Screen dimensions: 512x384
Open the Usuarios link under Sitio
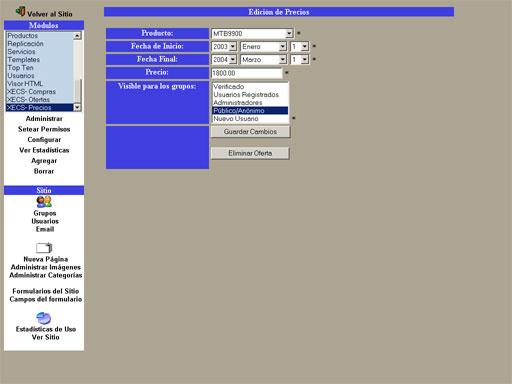(45, 221)
